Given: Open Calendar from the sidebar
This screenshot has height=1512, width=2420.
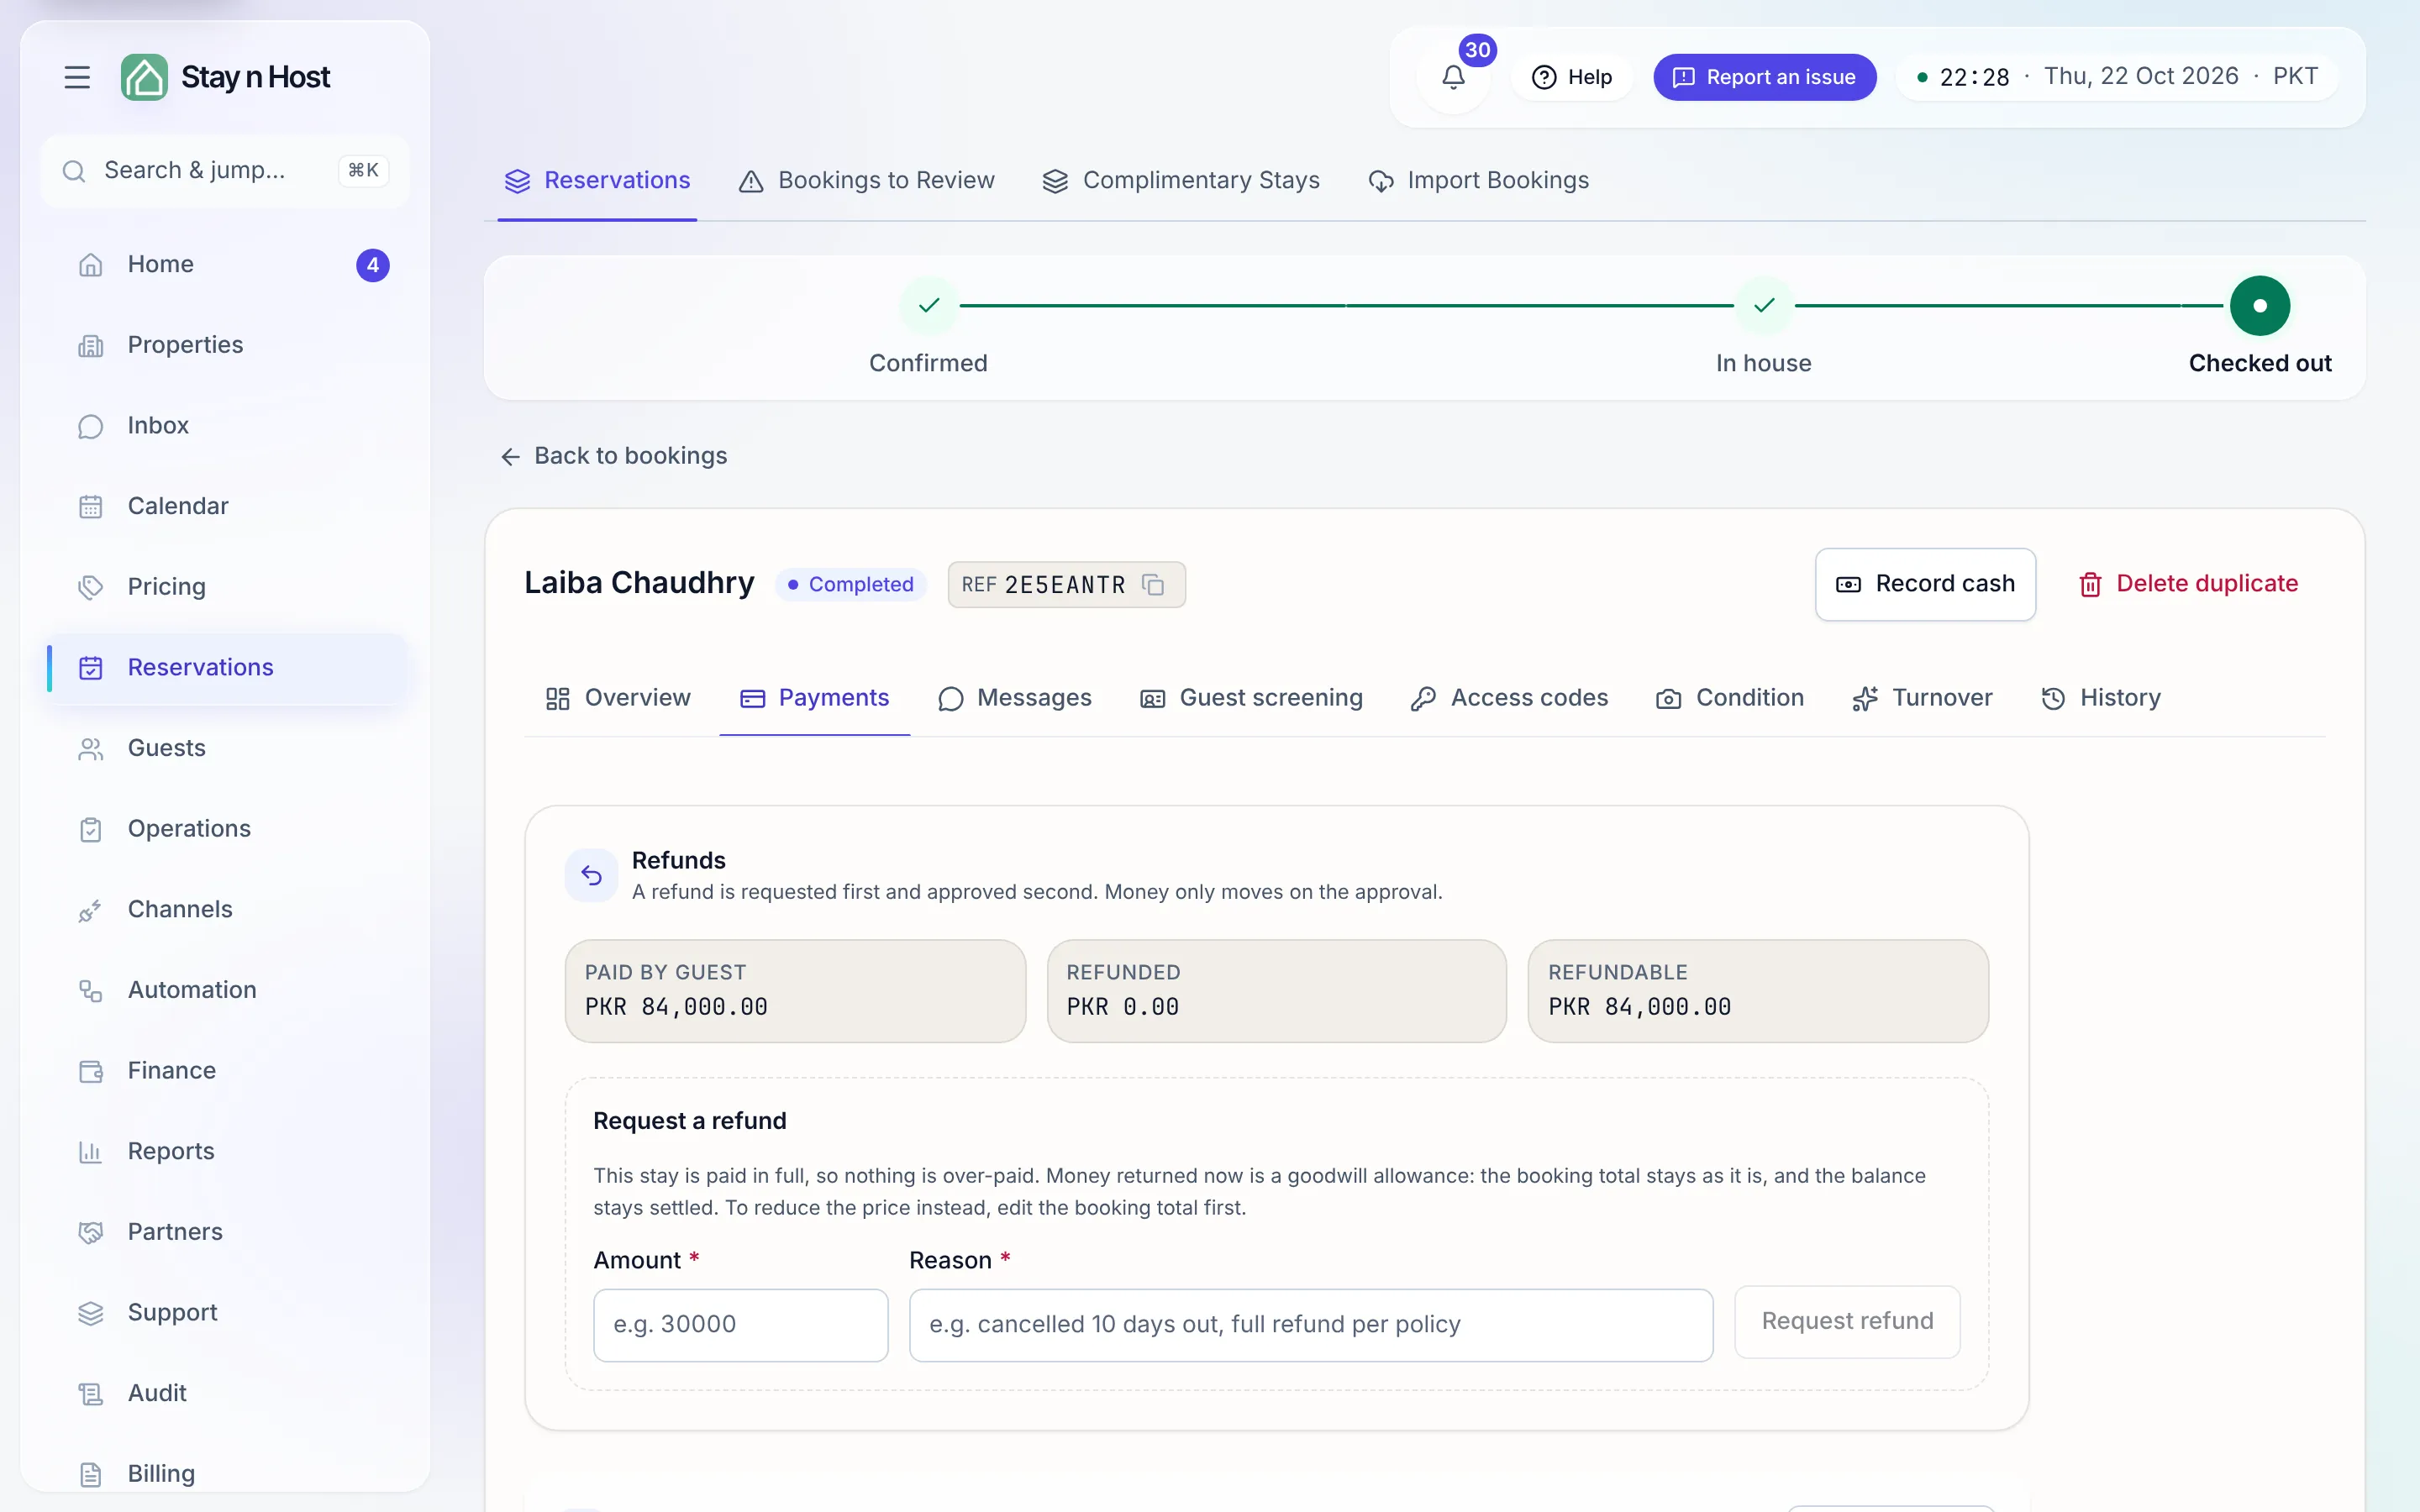Looking at the screenshot, I should point(227,506).
